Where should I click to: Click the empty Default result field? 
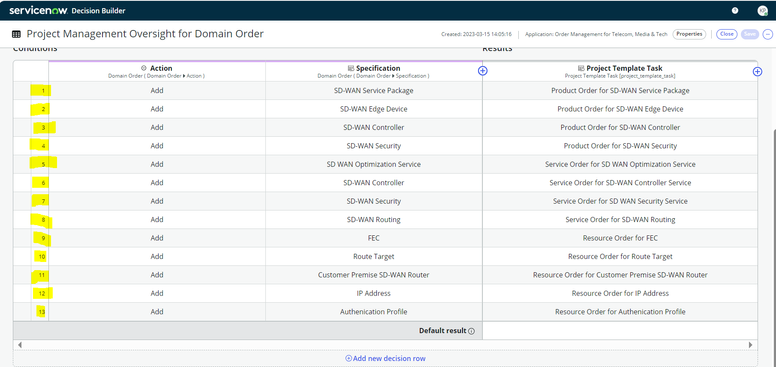pos(620,330)
